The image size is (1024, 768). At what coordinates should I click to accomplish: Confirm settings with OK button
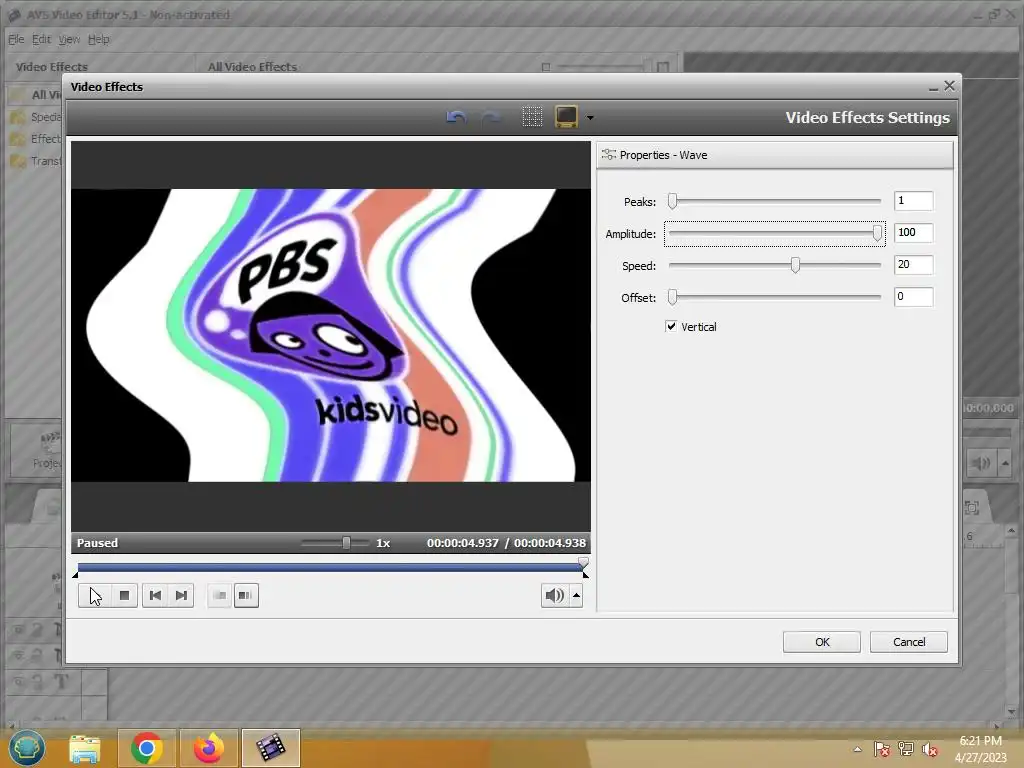click(822, 642)
